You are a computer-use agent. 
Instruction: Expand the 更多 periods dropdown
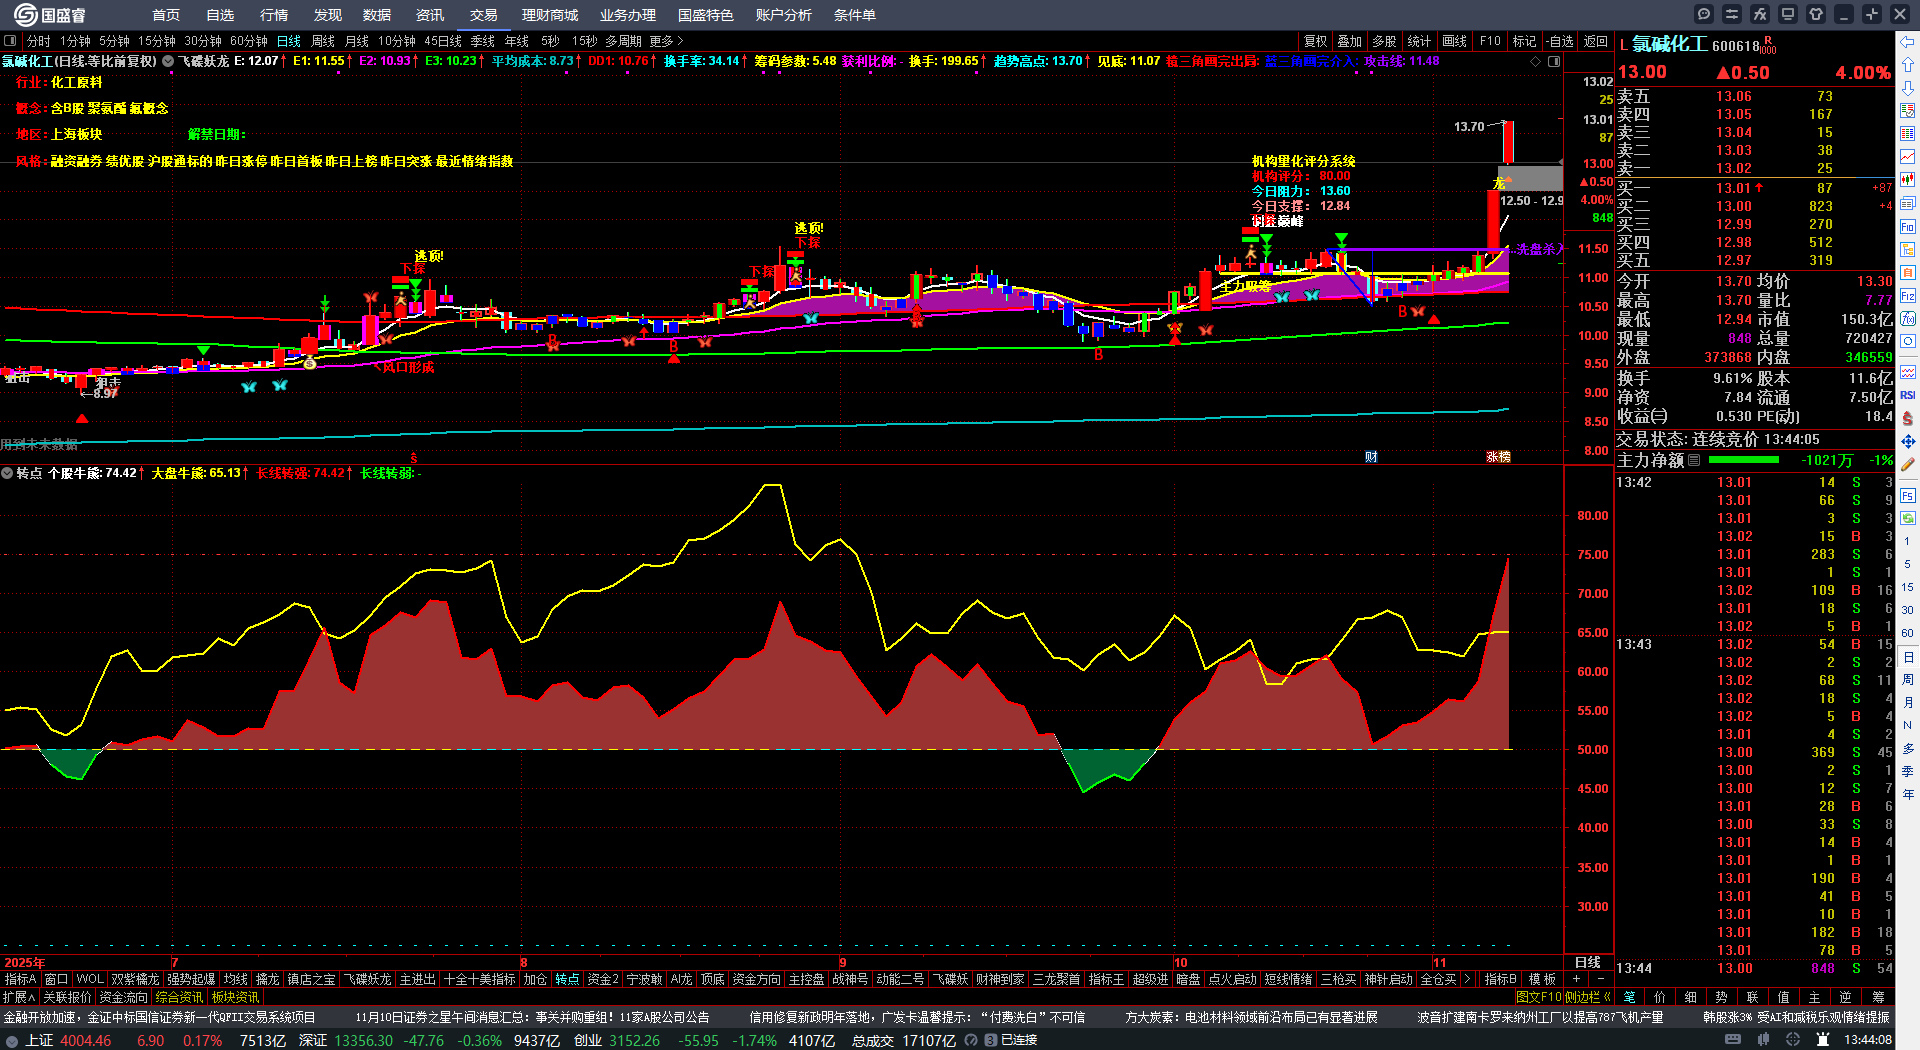point(666,41)
